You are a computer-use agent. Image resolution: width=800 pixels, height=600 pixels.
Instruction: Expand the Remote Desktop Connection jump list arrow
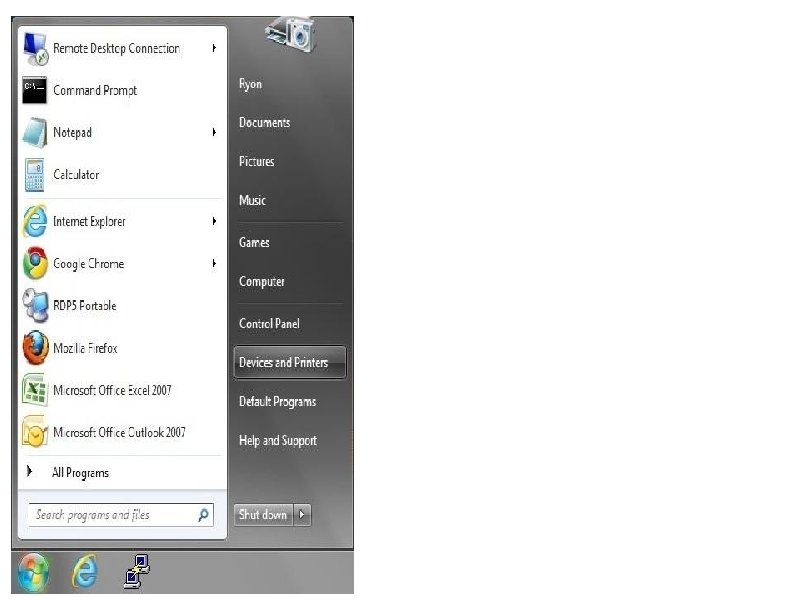pos(213,48)
